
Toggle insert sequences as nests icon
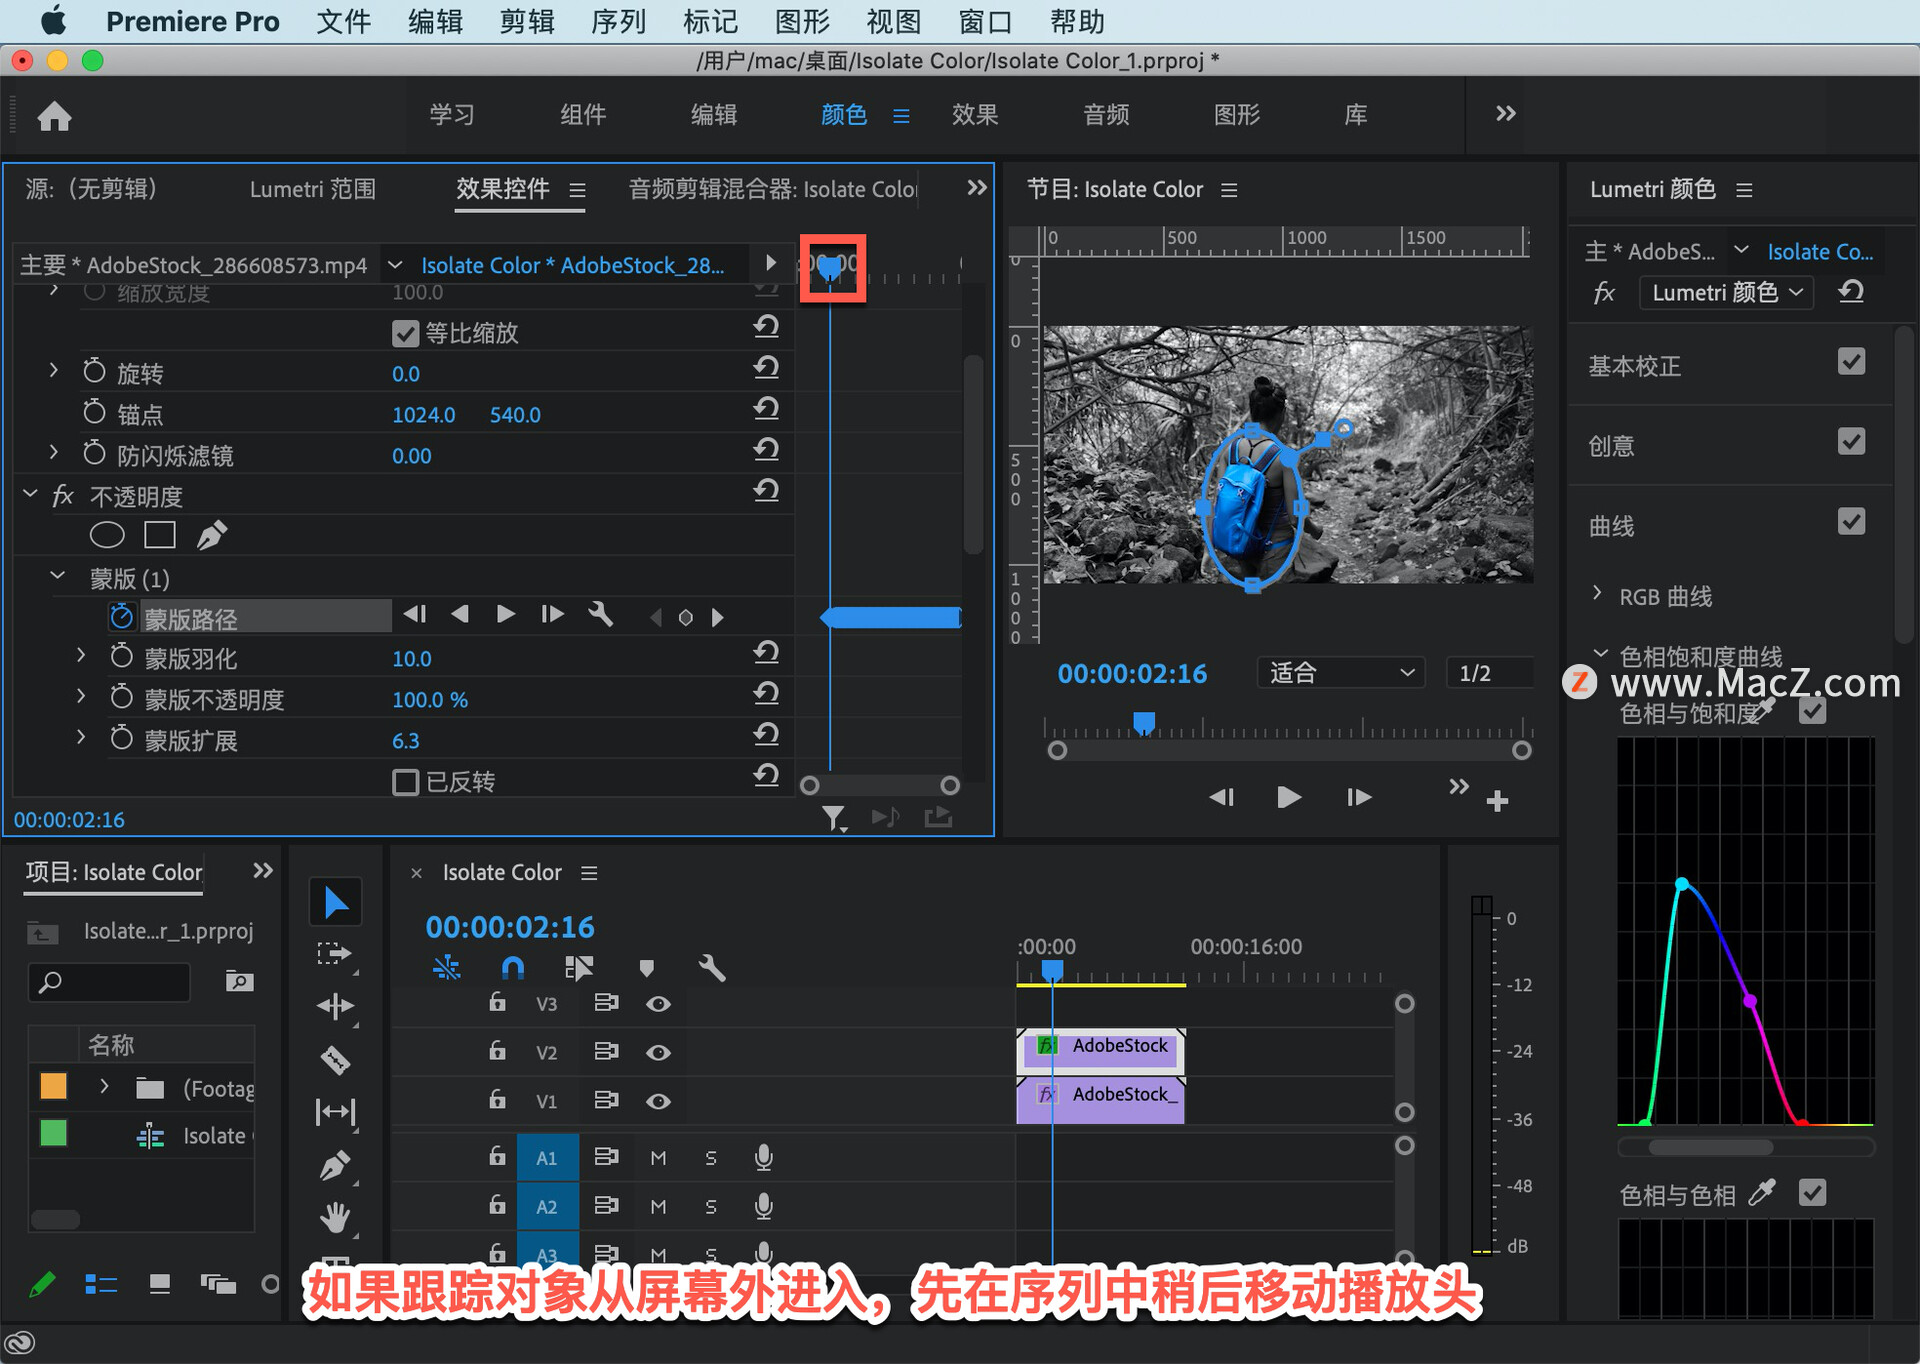(x=447, y=967)
